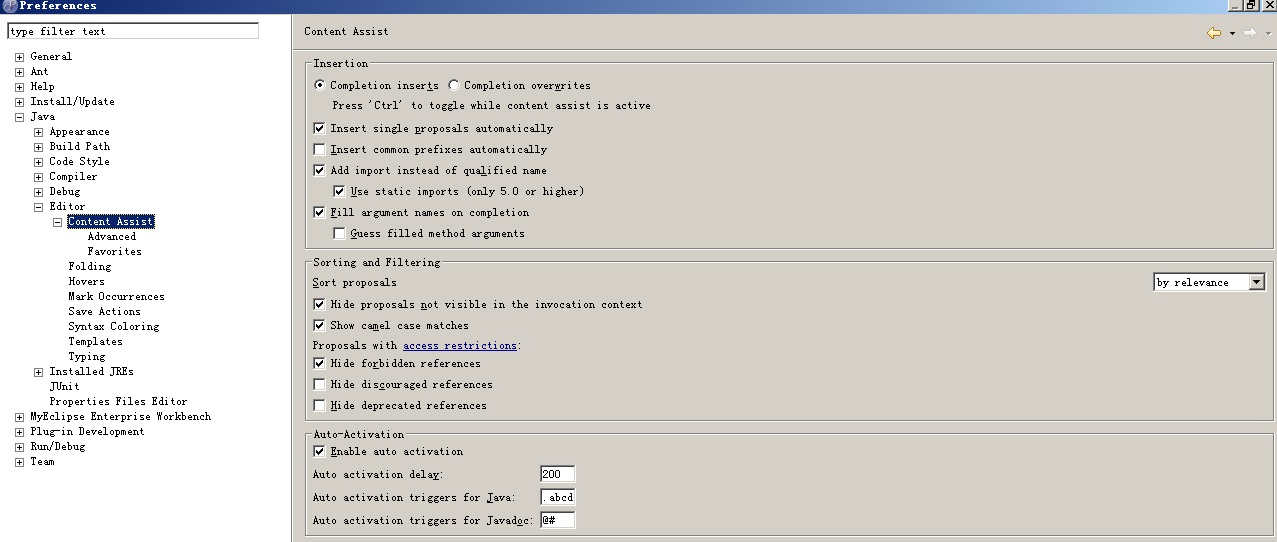
Task: Click the Auto activation delay field
Action: click(x=557, y=474)
